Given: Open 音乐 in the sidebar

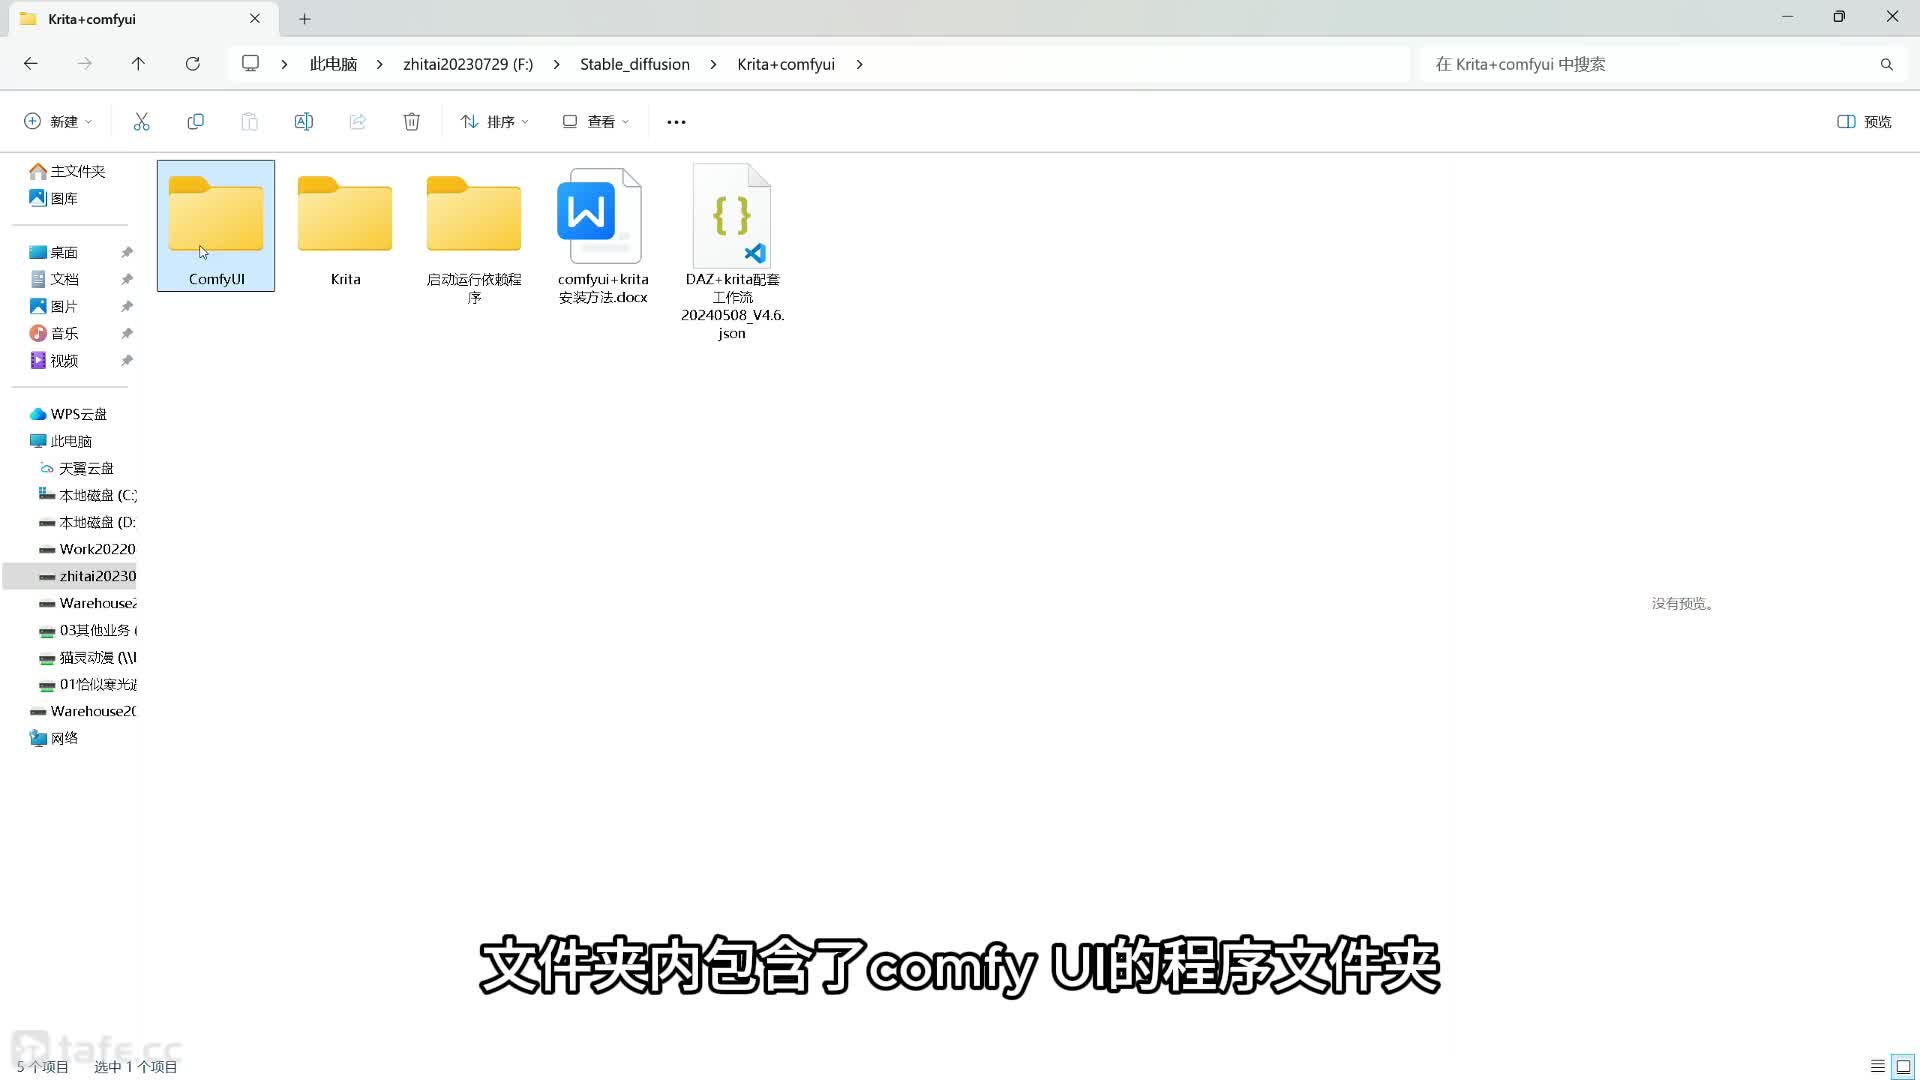Looking at the screenshot, I should pos(54,333).
